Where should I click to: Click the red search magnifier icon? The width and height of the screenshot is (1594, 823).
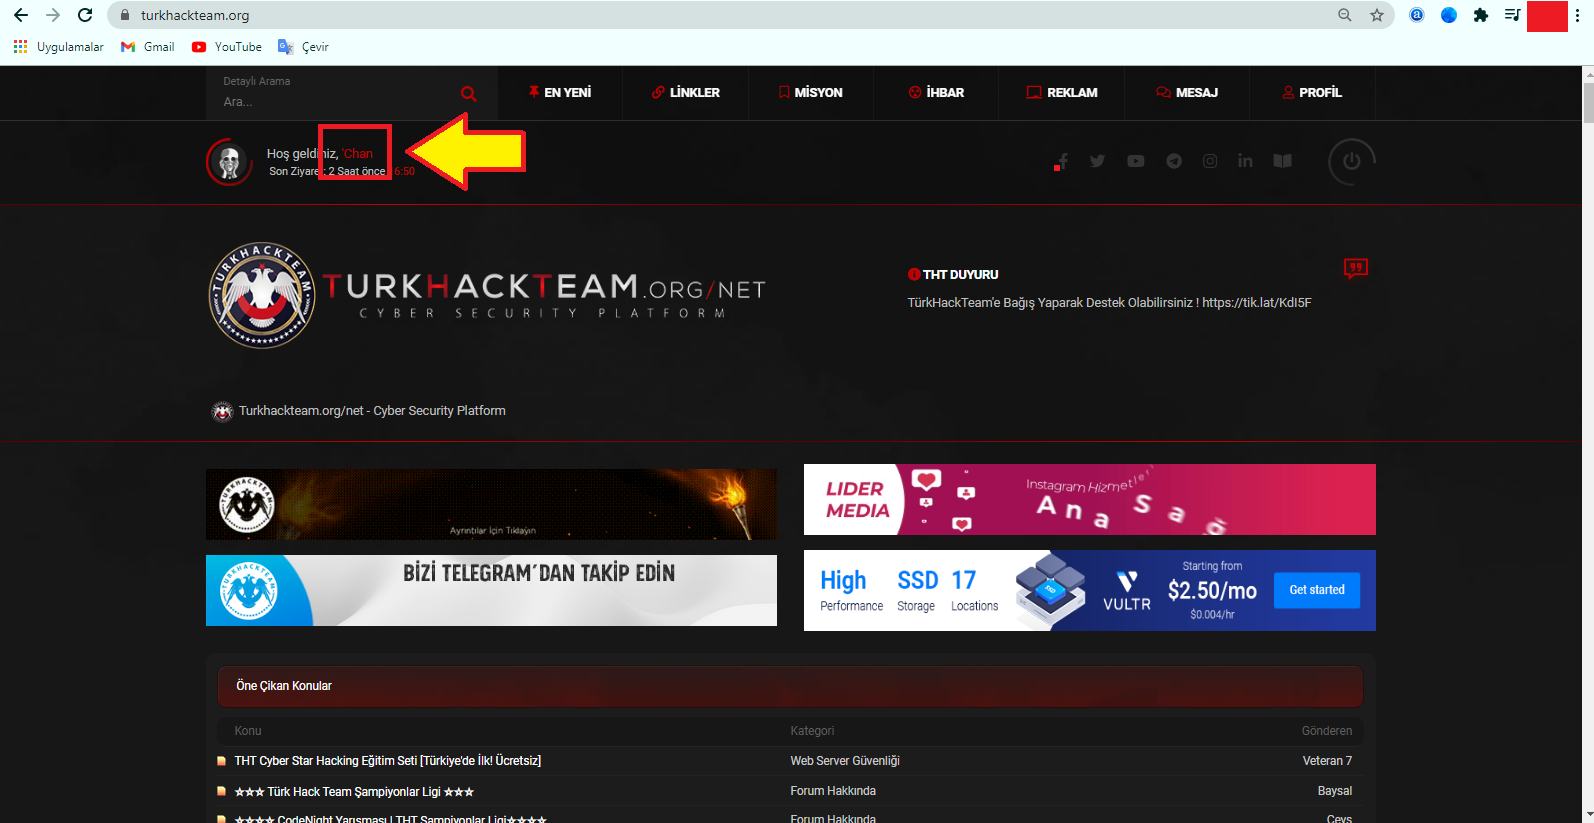point(468,94)
